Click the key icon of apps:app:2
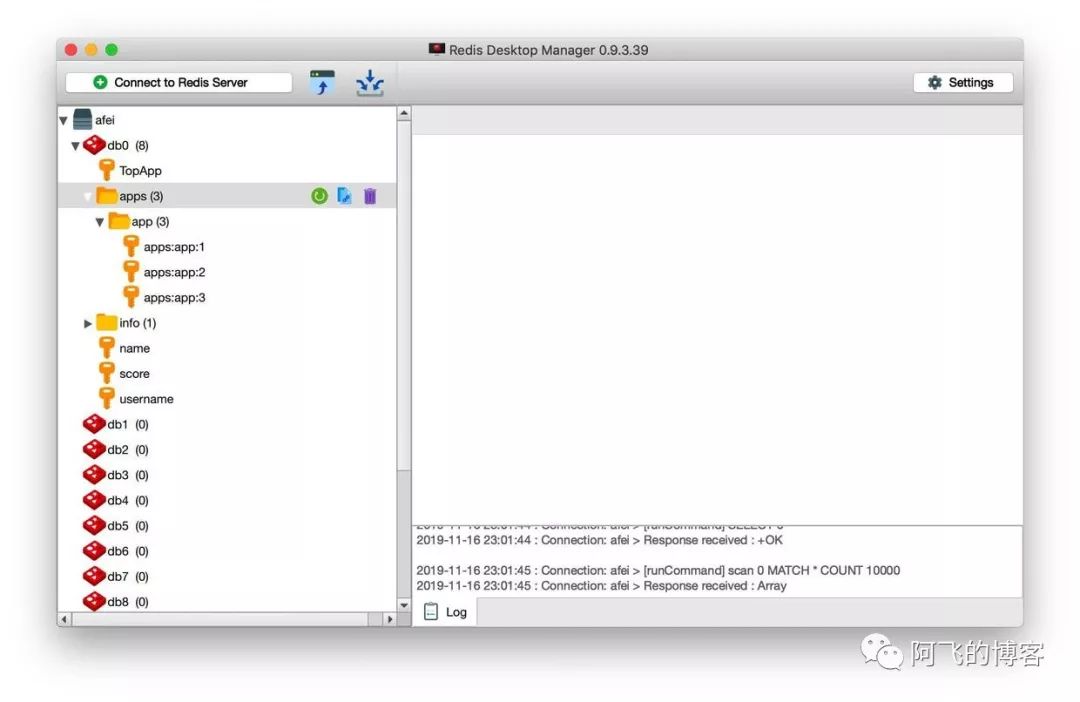 tap(131, 272)
